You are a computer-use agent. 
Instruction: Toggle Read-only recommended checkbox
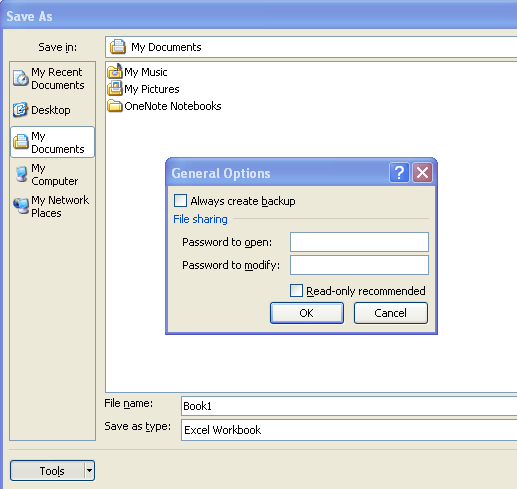[296, 291]
